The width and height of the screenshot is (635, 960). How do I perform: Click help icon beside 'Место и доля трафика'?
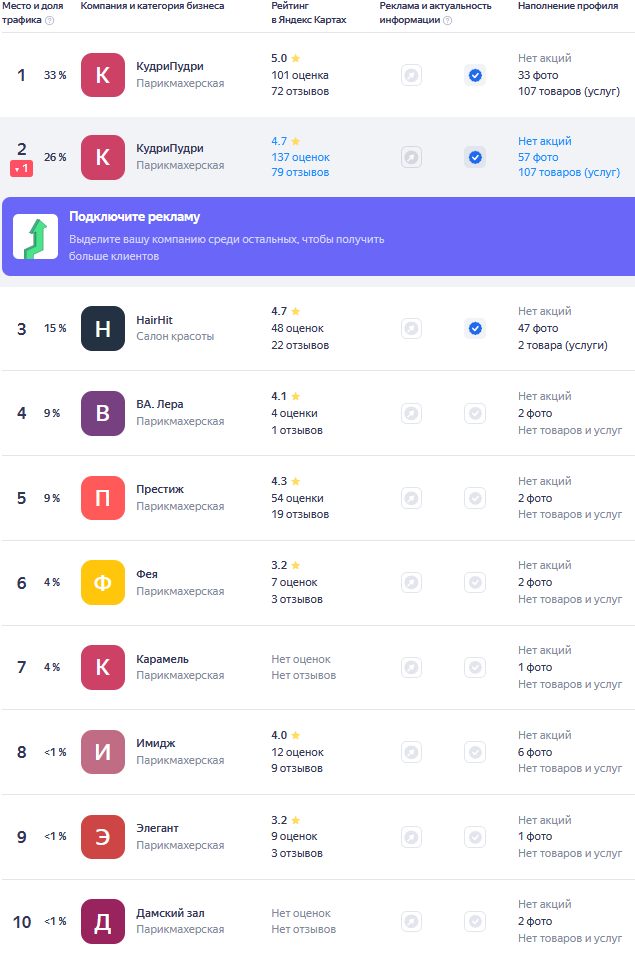(50, 20)
